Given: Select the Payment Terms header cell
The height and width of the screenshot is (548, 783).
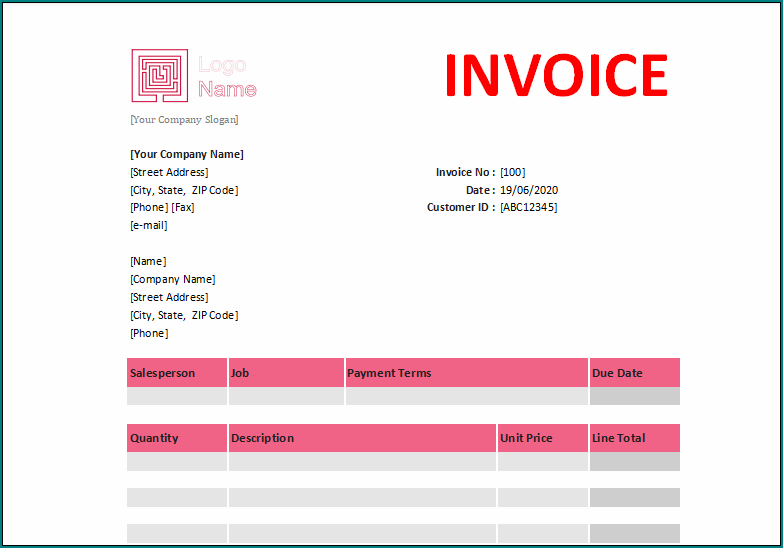Looking at the screenshot, I should pyautogui.click(x=467, y=373).
